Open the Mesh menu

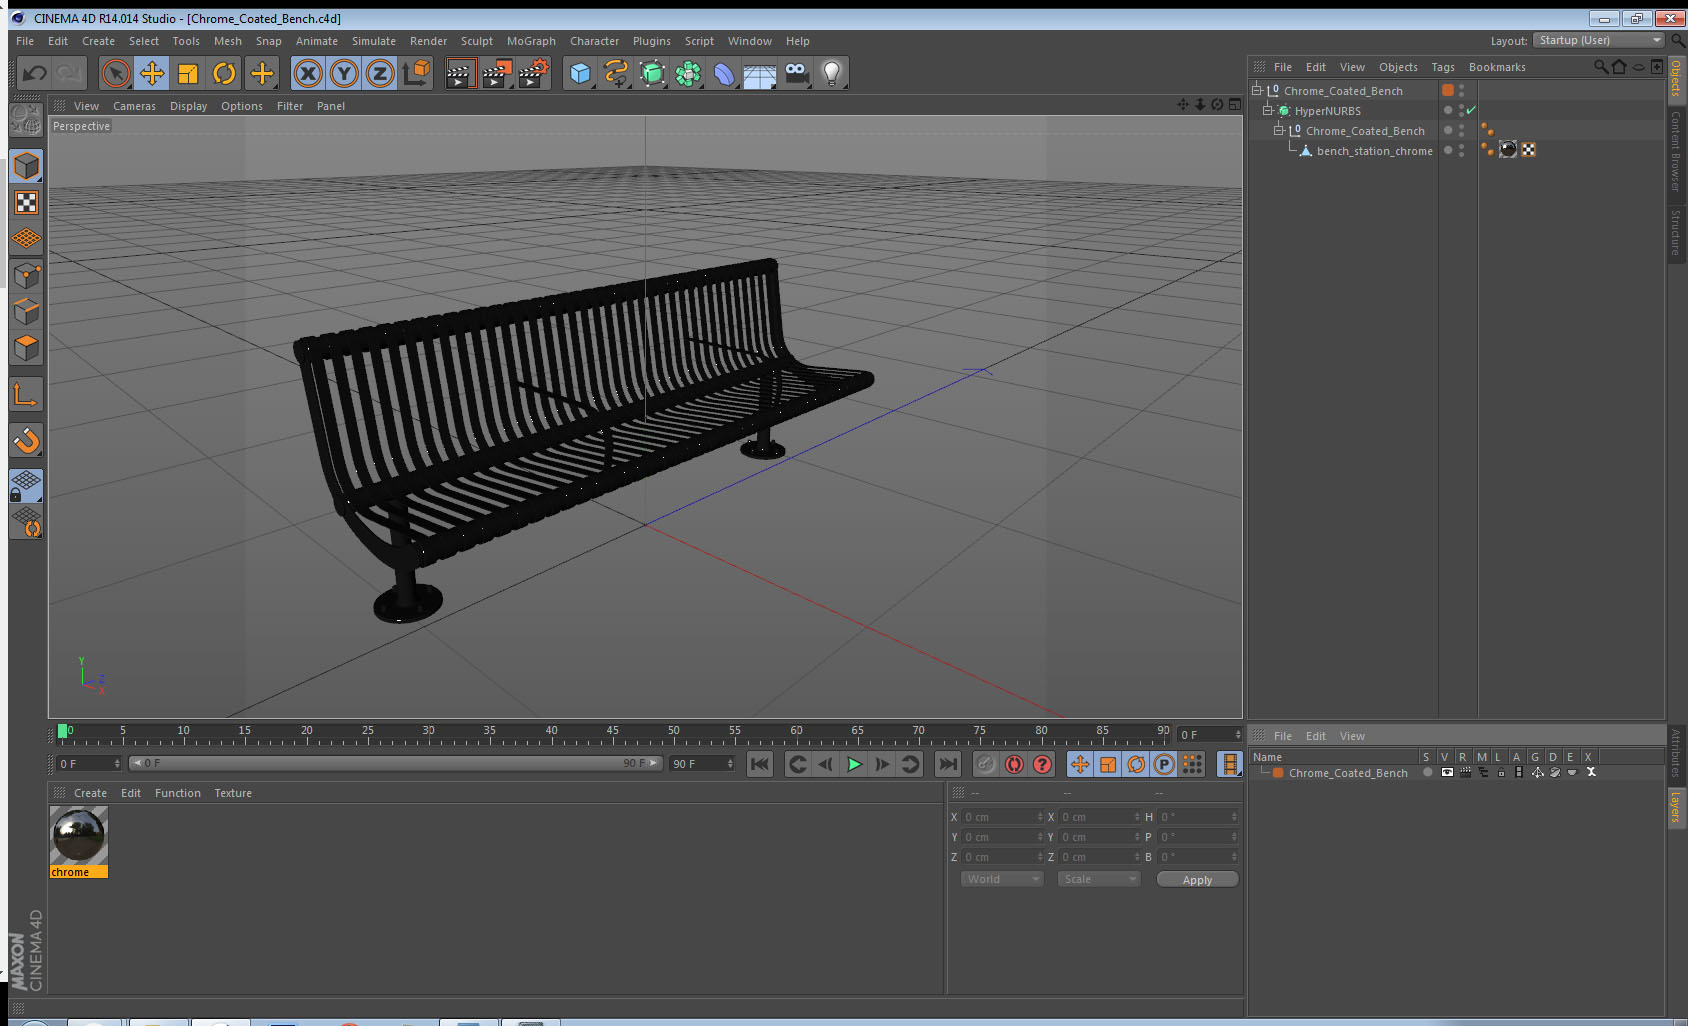pyautogui.click(x=227, y=41)
